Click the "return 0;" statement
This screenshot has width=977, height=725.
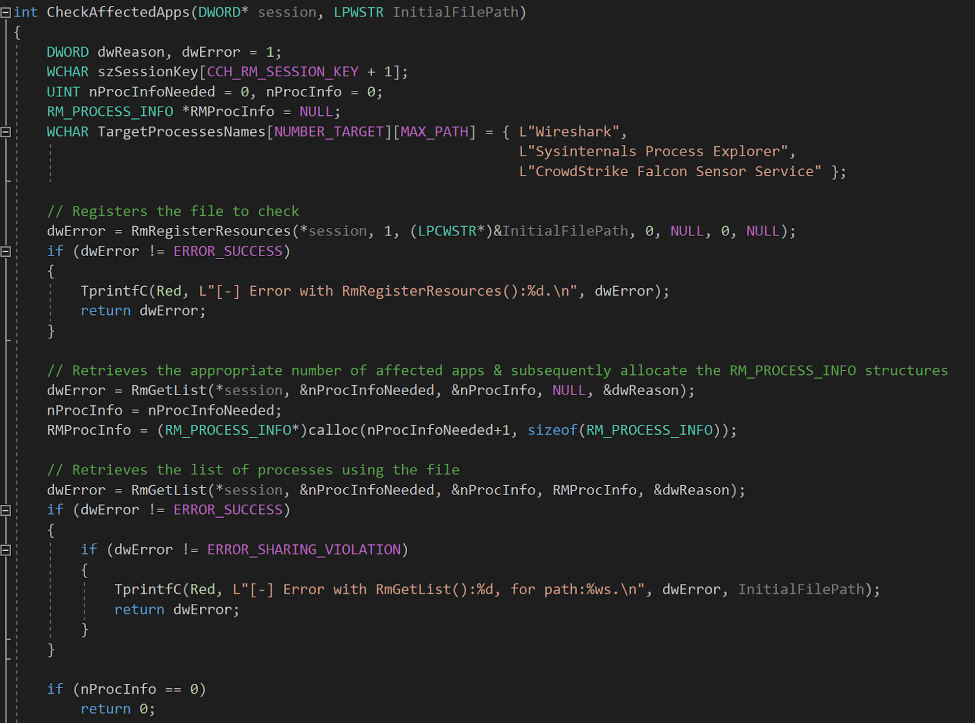[118, 709]
